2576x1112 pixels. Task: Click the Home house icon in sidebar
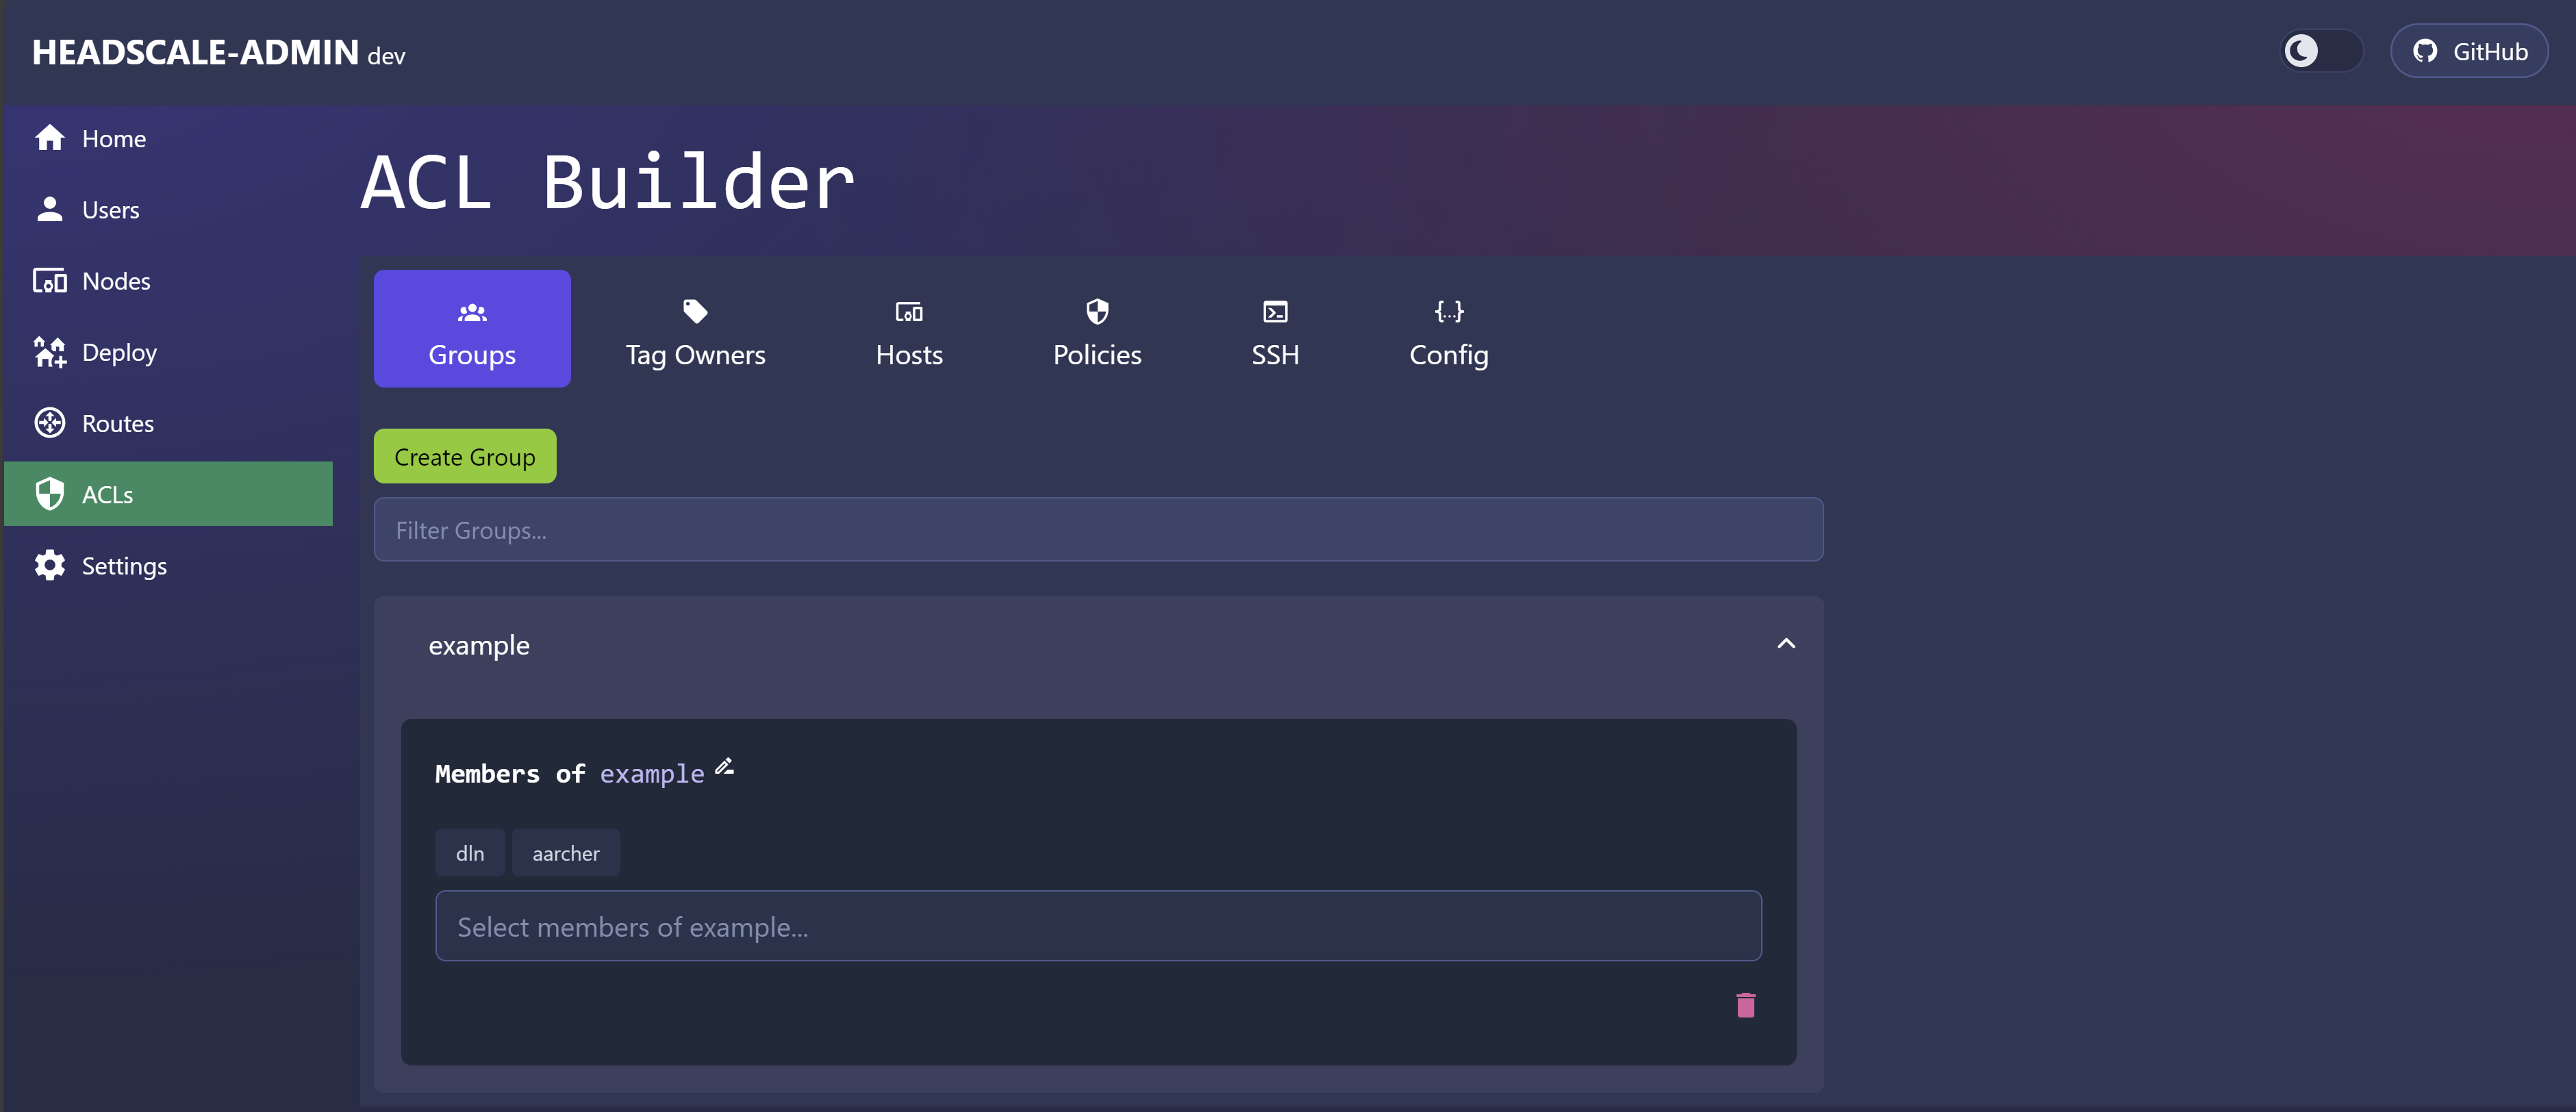coord(49,138)
